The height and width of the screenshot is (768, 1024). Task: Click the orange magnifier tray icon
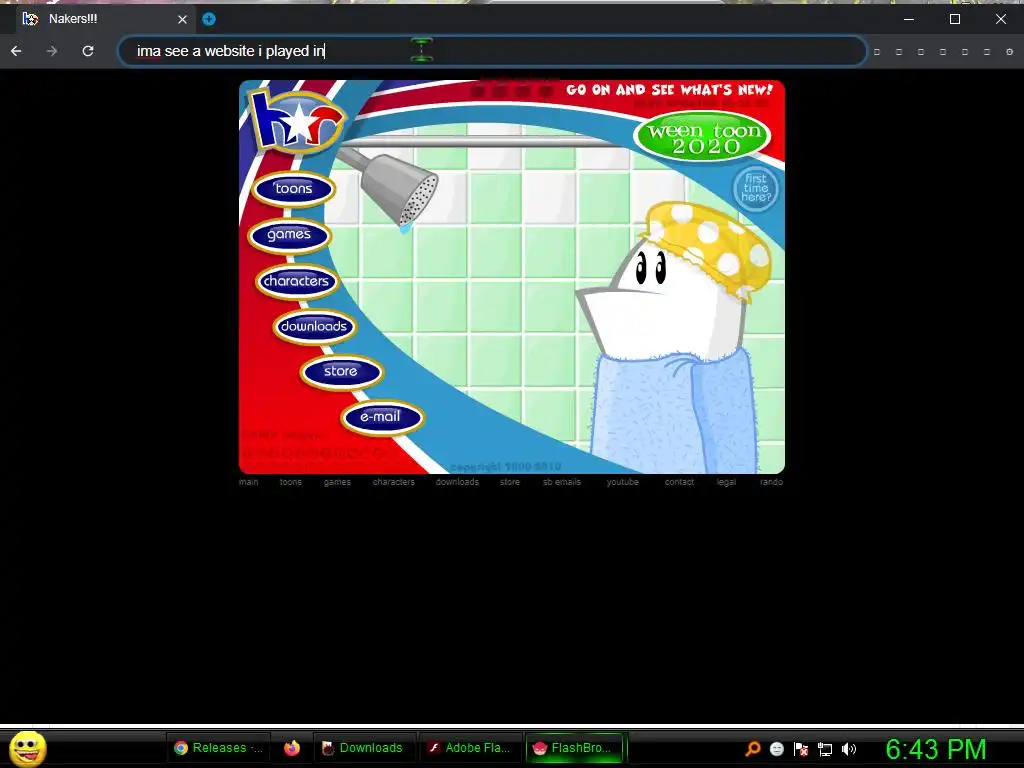tap(753, 749)
